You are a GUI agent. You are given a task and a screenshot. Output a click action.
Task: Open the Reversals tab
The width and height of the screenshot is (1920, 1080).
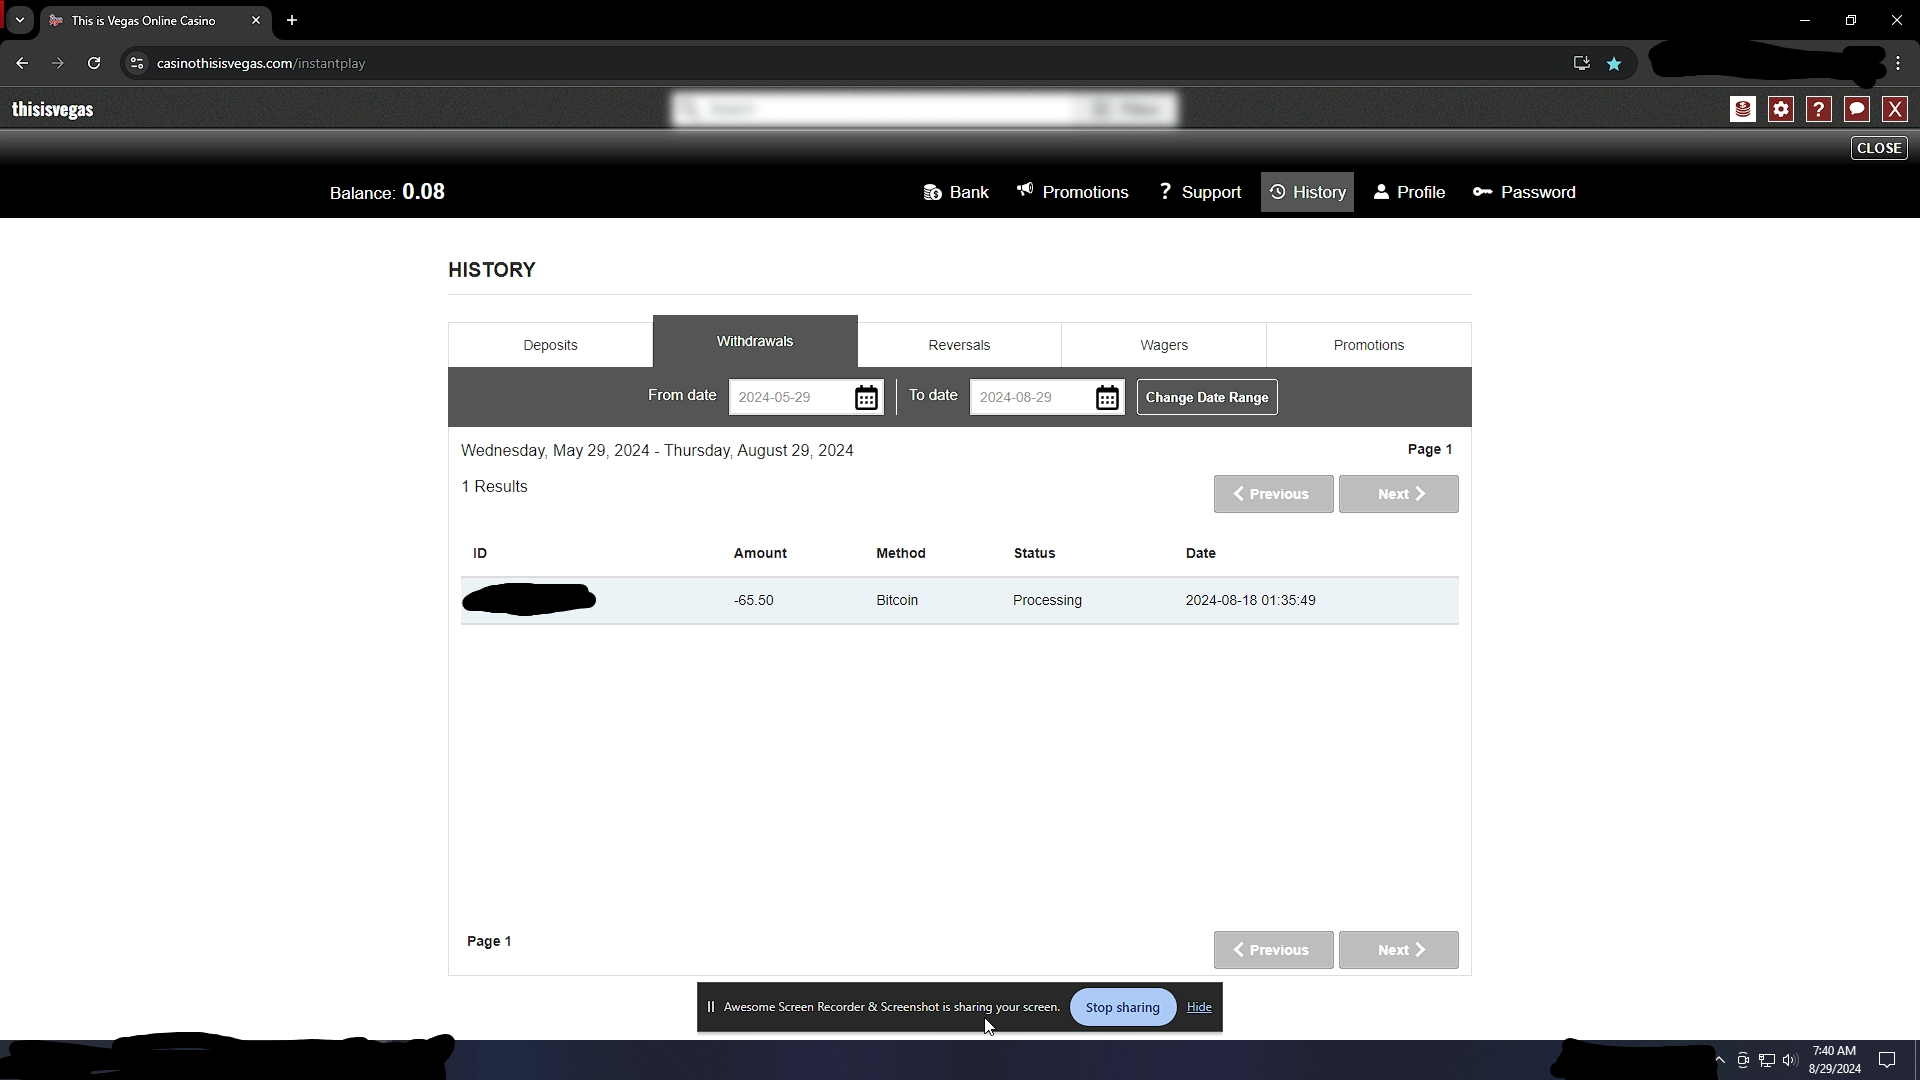click(x=959, y=345)
